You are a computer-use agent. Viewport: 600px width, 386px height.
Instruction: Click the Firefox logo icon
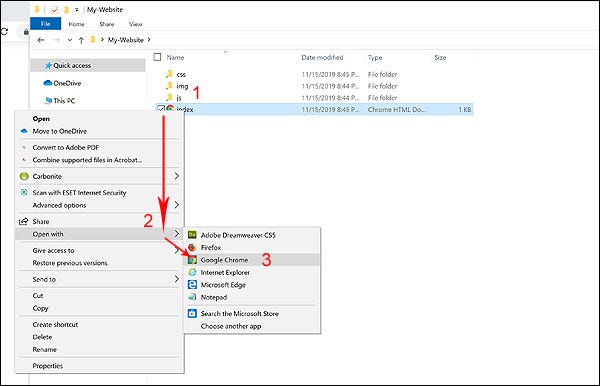pos(192,248)
